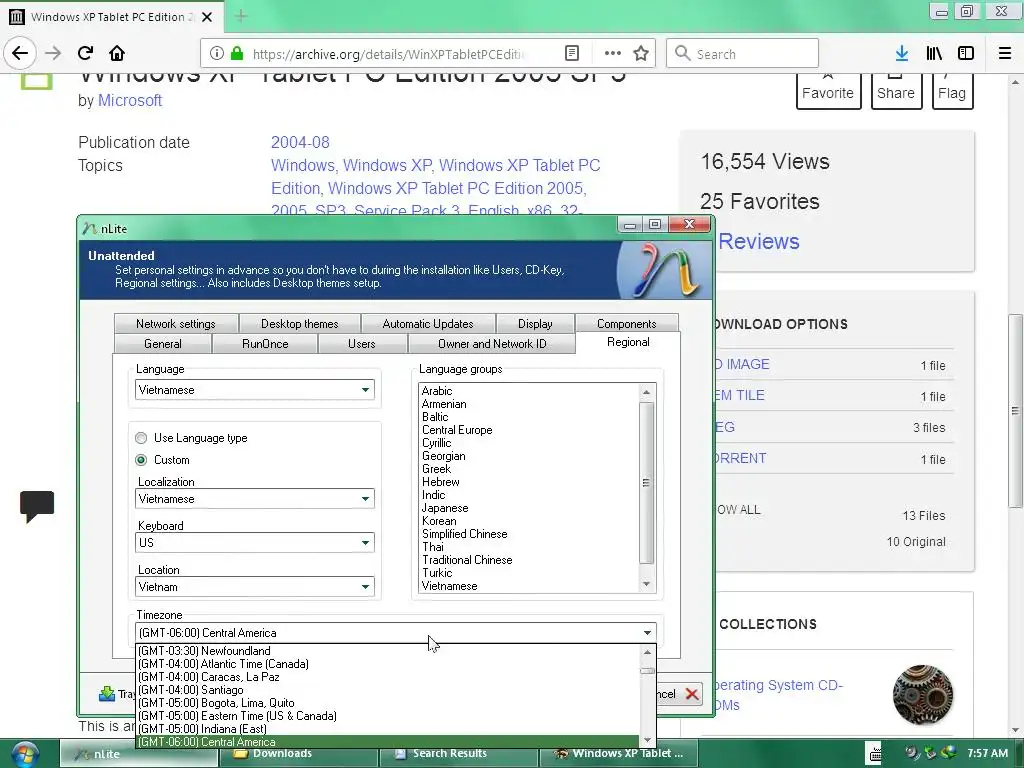
Task: Click the timezone list scroll up arrow
Action: (647, 652)
